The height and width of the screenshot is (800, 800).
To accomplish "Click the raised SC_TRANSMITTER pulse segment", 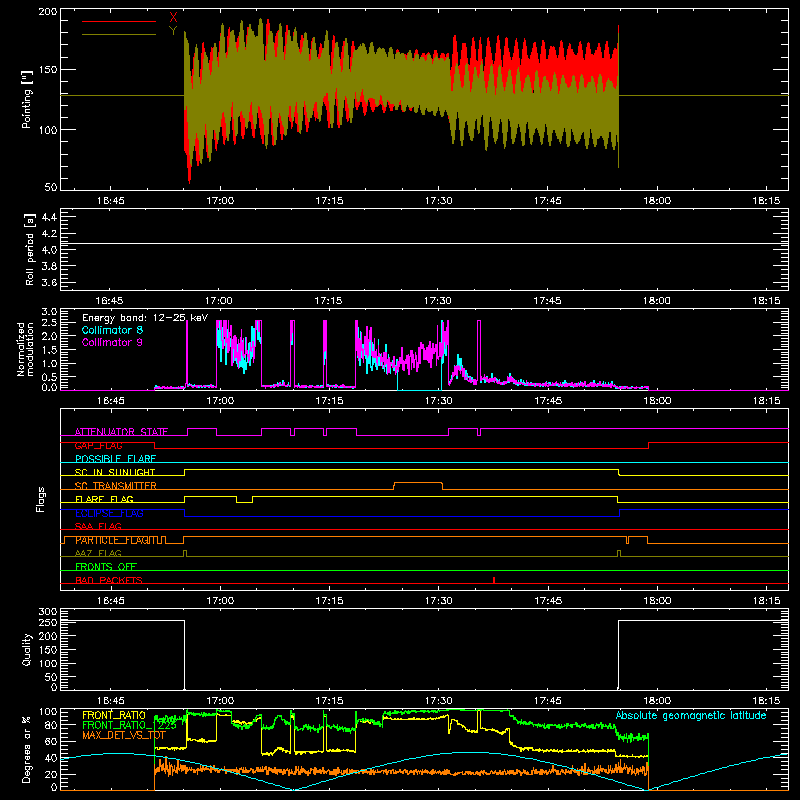I will click(x=418, y=483).
